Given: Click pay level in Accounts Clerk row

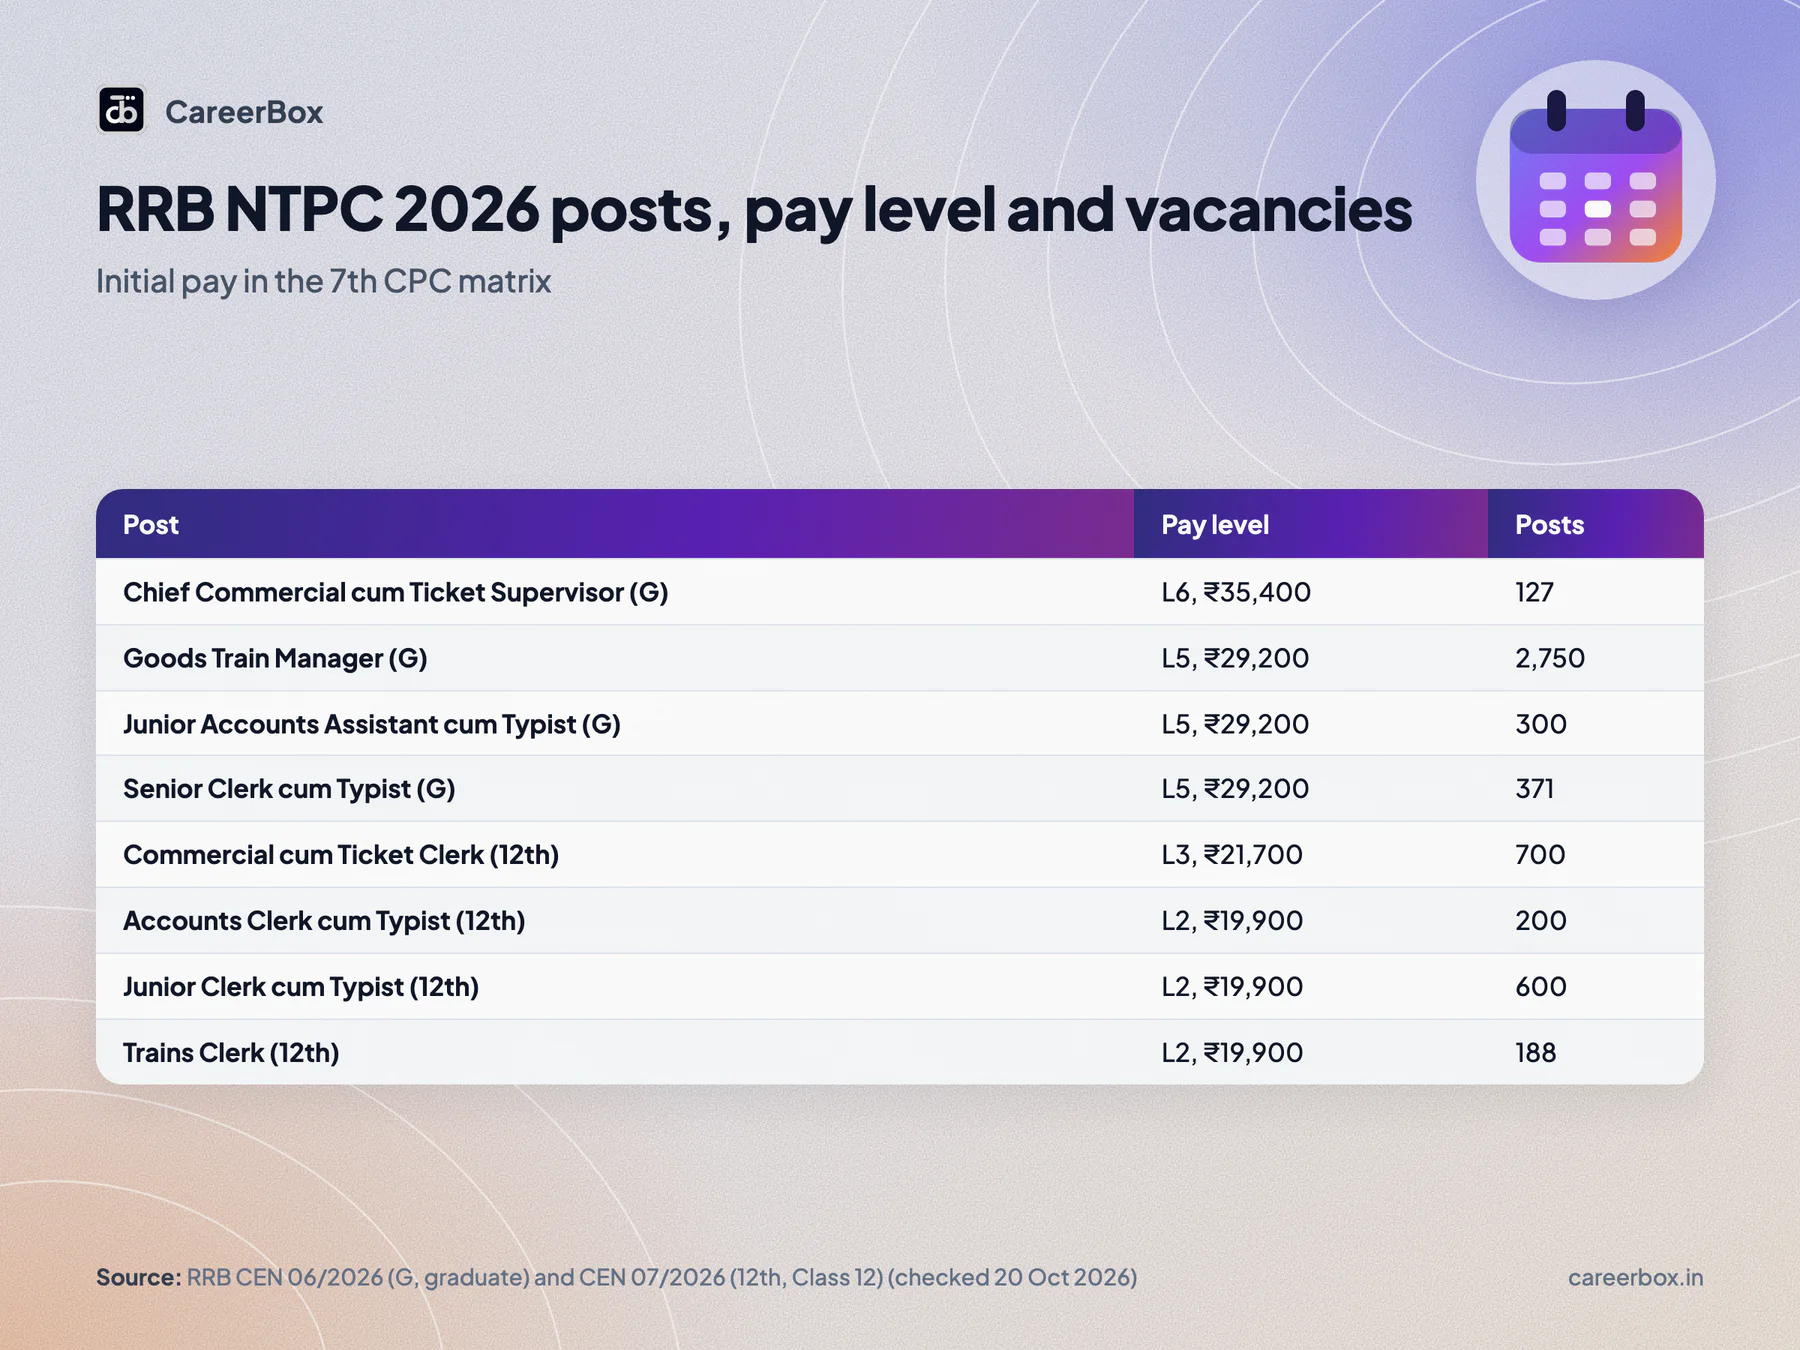Looking at the screenshot, I should tap(1232, 921).
